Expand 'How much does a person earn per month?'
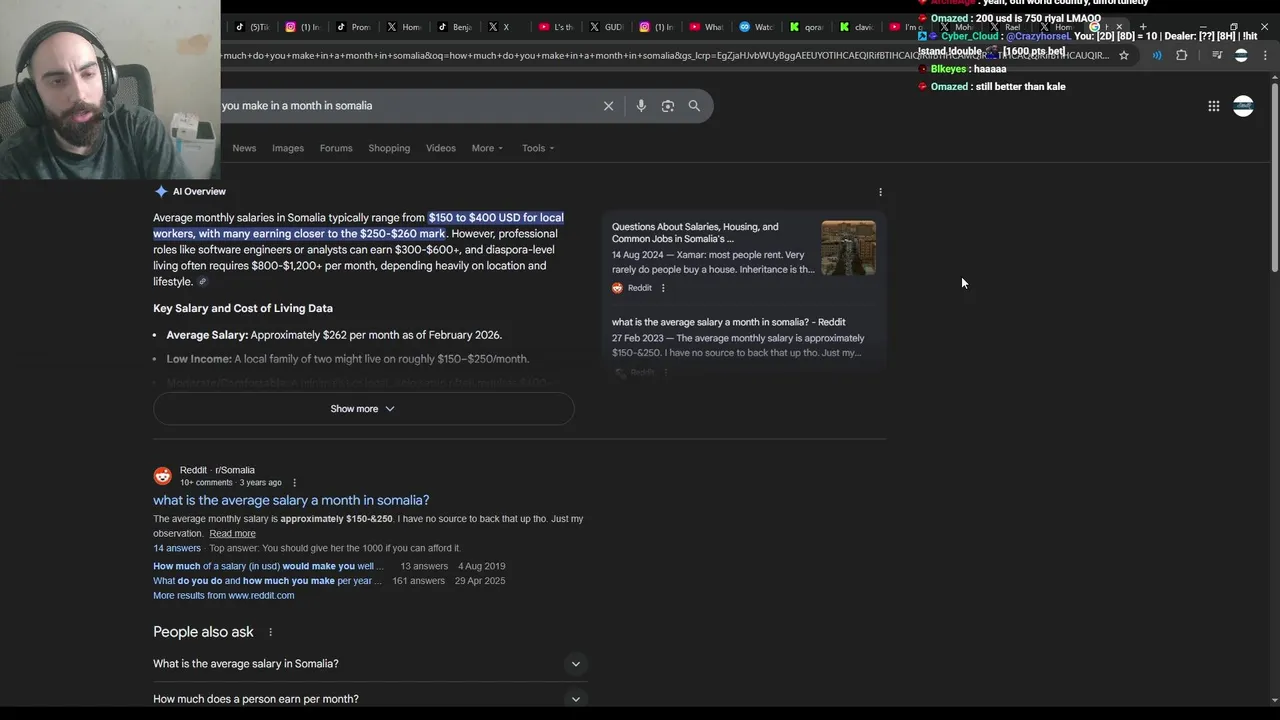This screenshot has width=1280, height=720. click(370, 699)
